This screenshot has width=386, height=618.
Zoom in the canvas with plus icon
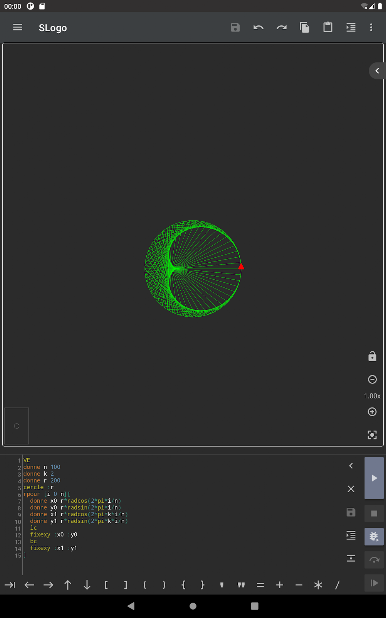click(x=372, y=412)
